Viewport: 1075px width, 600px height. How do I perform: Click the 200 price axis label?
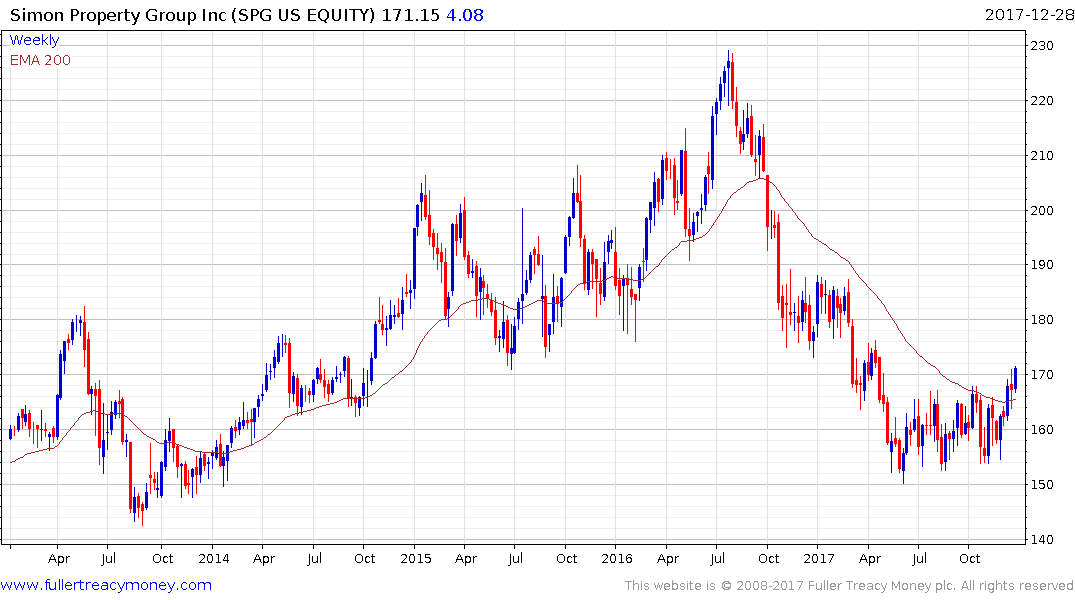1041,211
